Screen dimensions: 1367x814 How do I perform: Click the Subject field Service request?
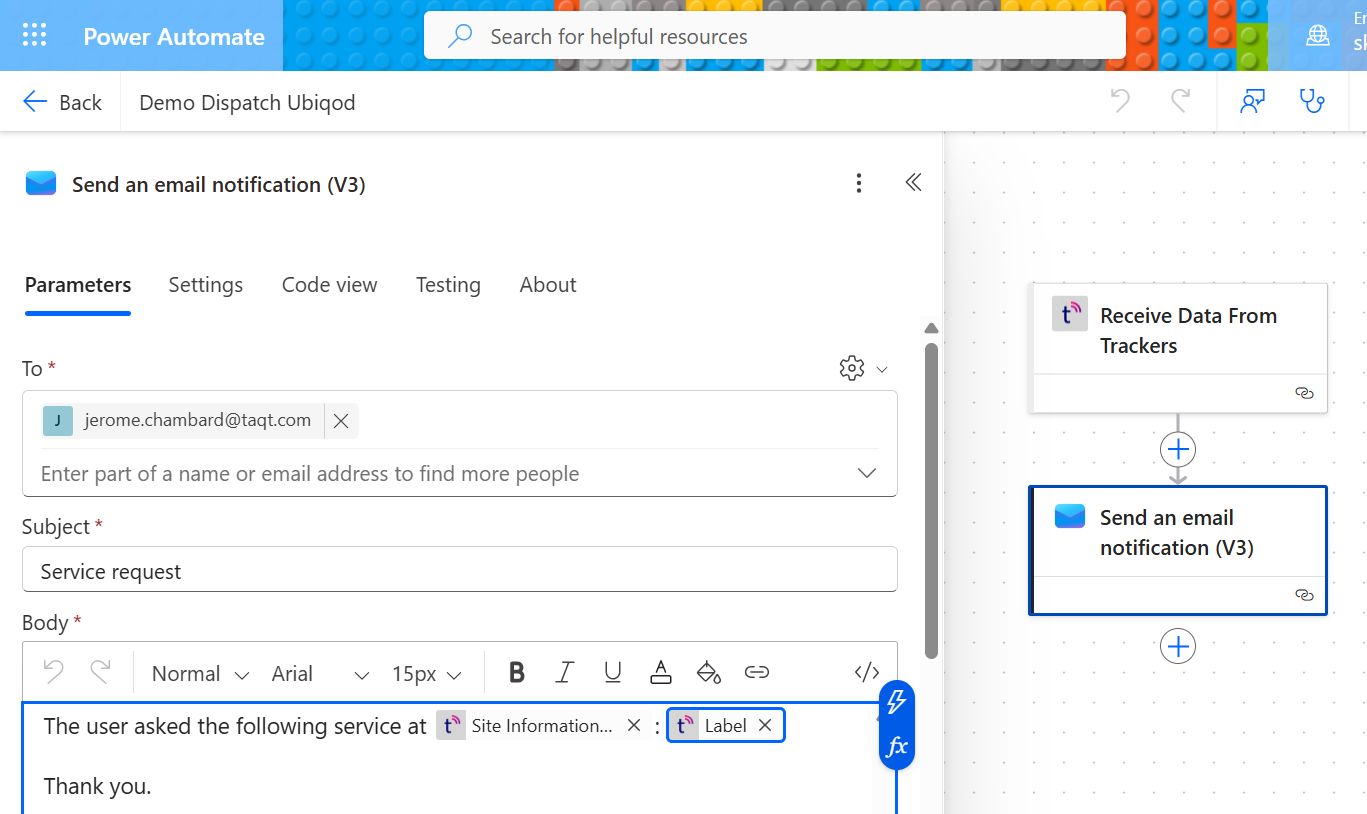[460, 572]
